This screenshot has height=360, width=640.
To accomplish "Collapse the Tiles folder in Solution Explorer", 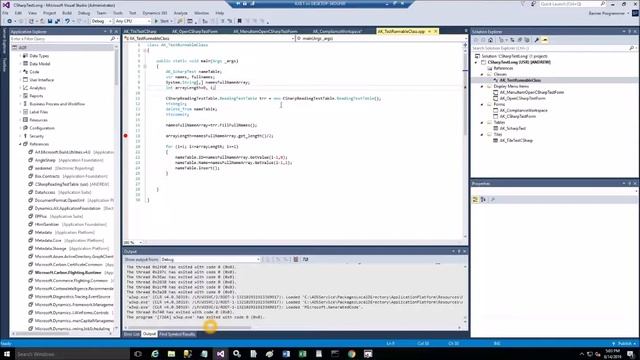I will [482, 134].
